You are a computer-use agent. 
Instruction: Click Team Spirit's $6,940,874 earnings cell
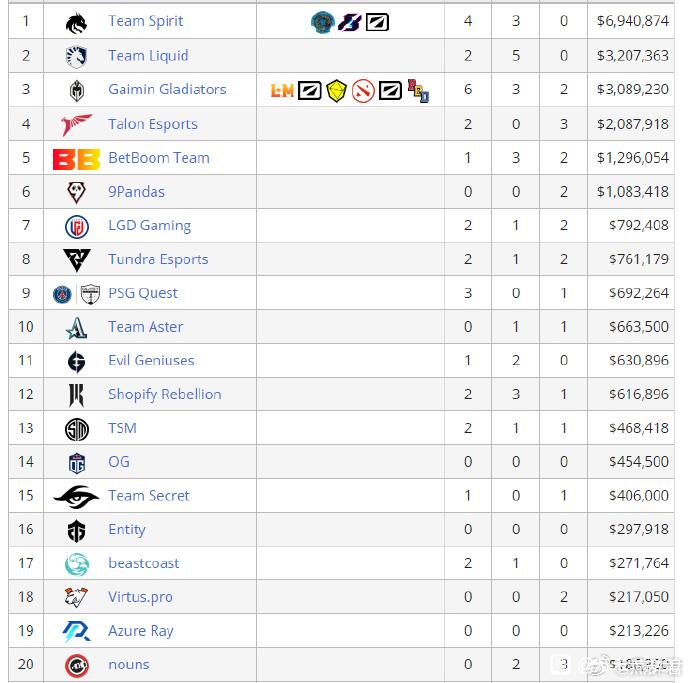pyautogui.click(x=631, y=21)
